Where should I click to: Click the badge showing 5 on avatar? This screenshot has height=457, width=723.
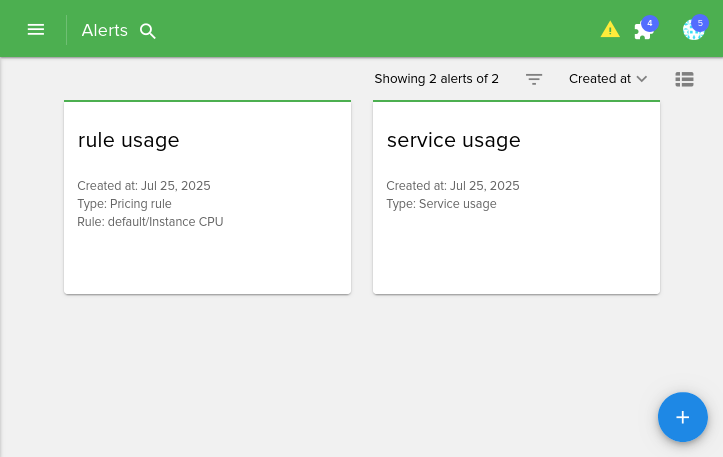click(700, 23)
